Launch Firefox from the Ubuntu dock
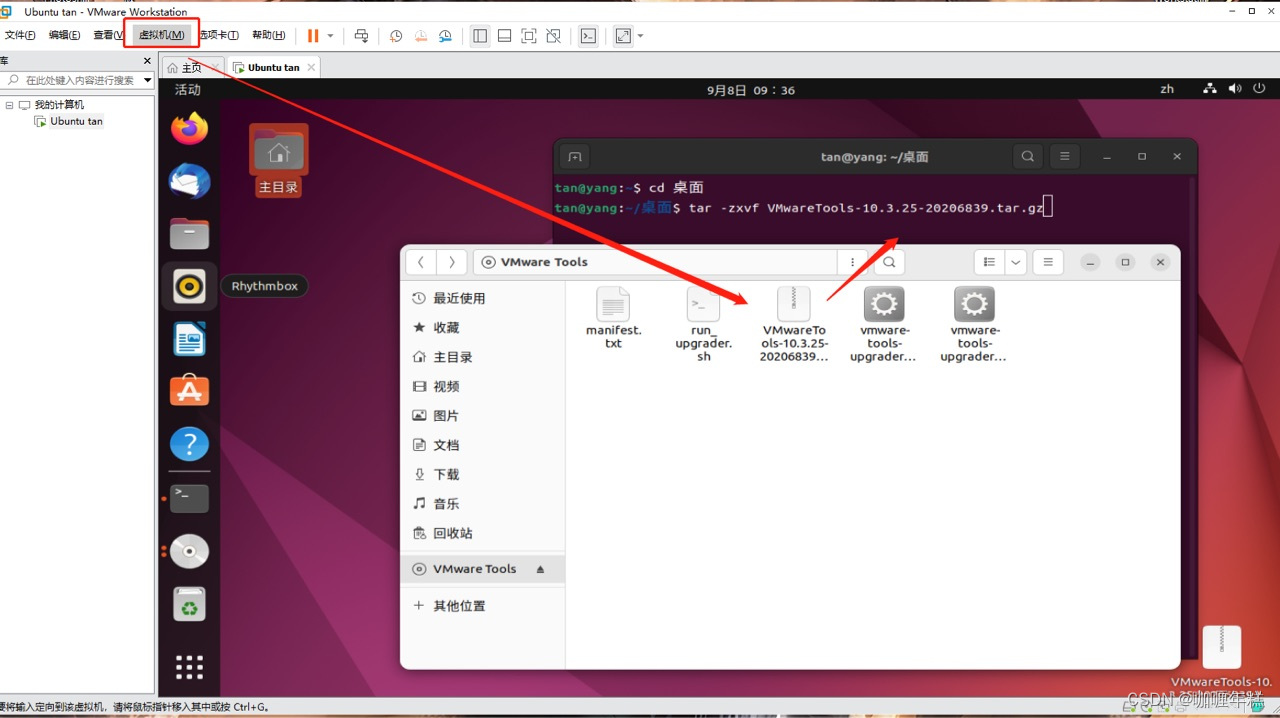The height and width of the screenshot is (718, 1280). [x=189, y=128]
